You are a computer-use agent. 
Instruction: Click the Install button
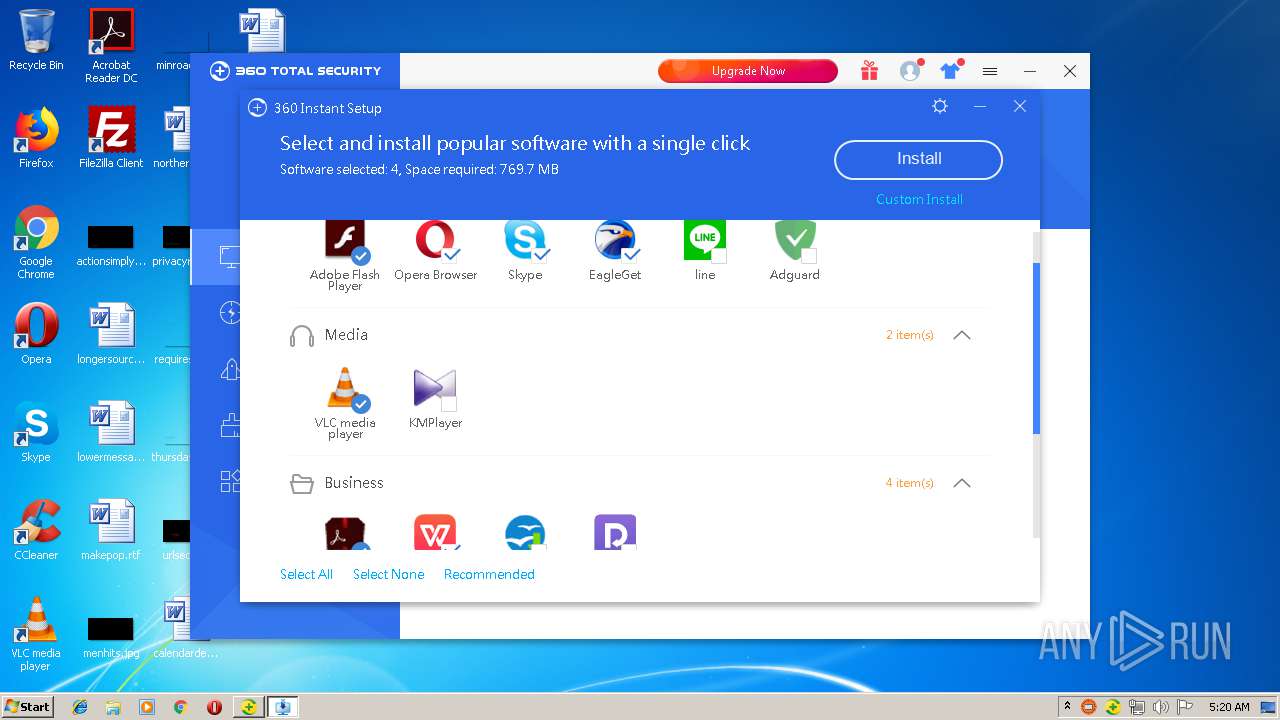(x=918, y=159)
